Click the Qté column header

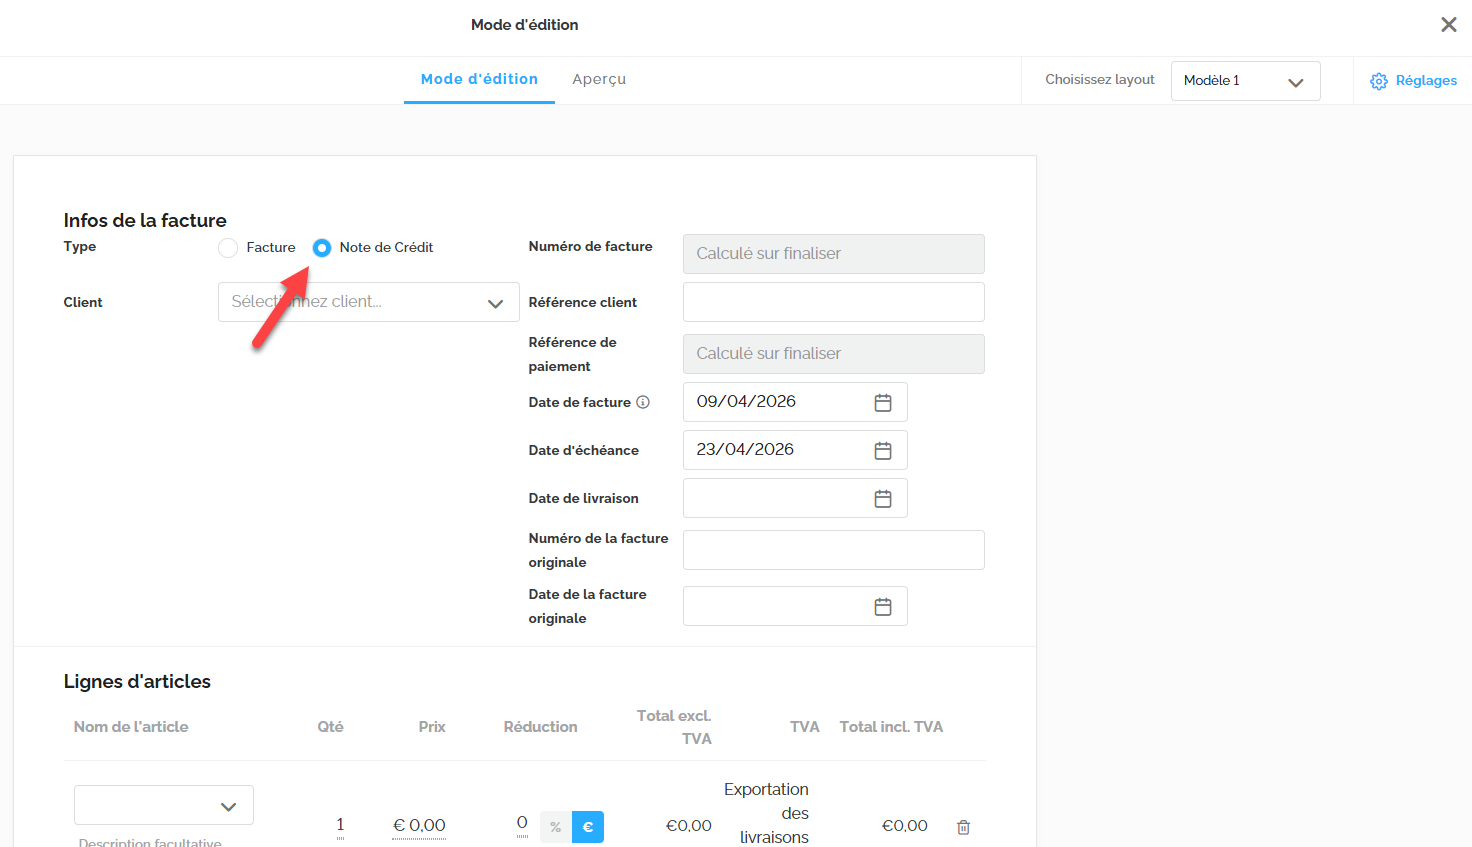(x=331, y=727)
